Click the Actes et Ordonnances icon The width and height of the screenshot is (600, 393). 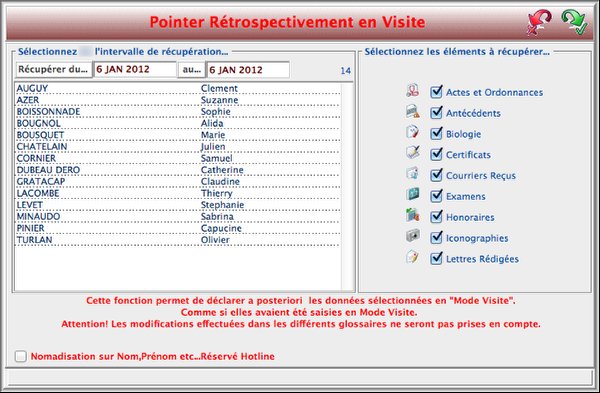coord(412,91)
